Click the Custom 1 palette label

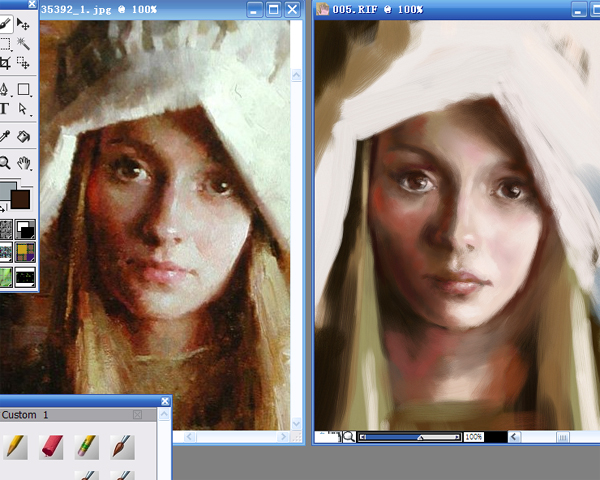pos(25,415)
